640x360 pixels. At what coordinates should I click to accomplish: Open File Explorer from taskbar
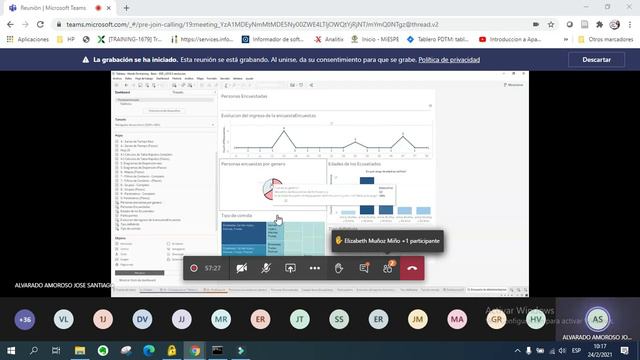click(80, 351)
